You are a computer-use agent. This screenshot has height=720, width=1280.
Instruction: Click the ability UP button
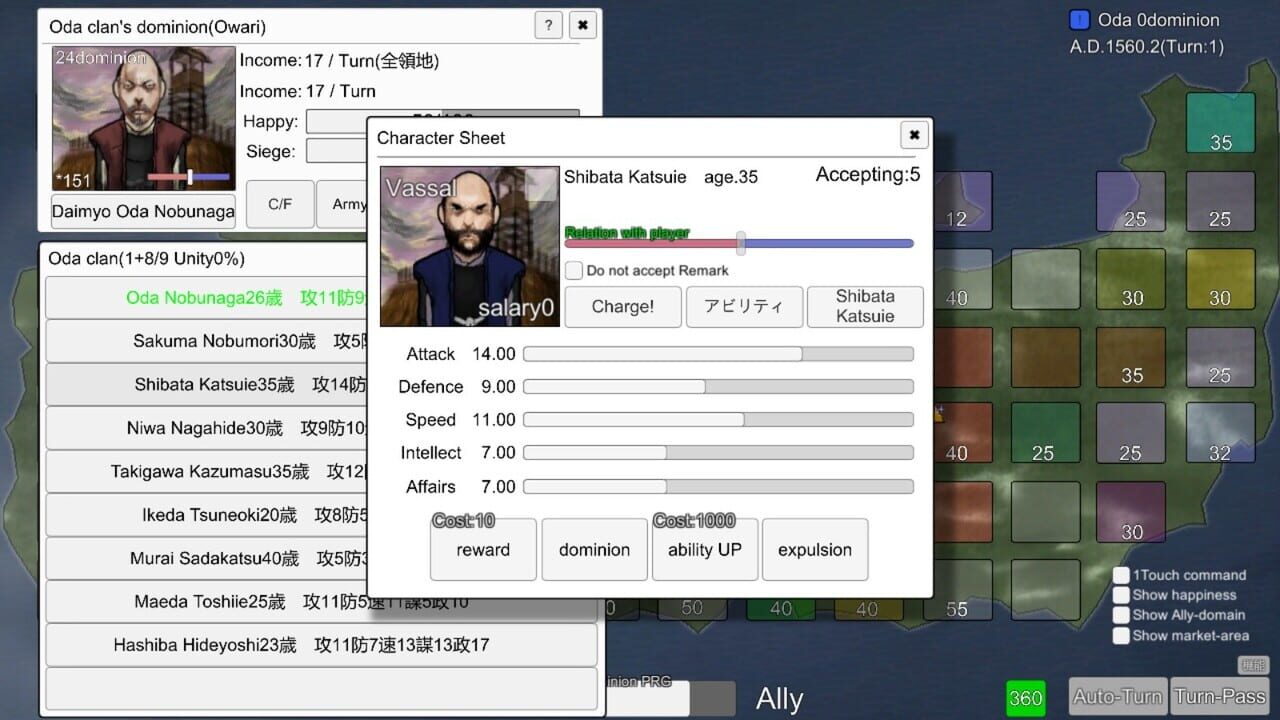(x=705, y=550)
